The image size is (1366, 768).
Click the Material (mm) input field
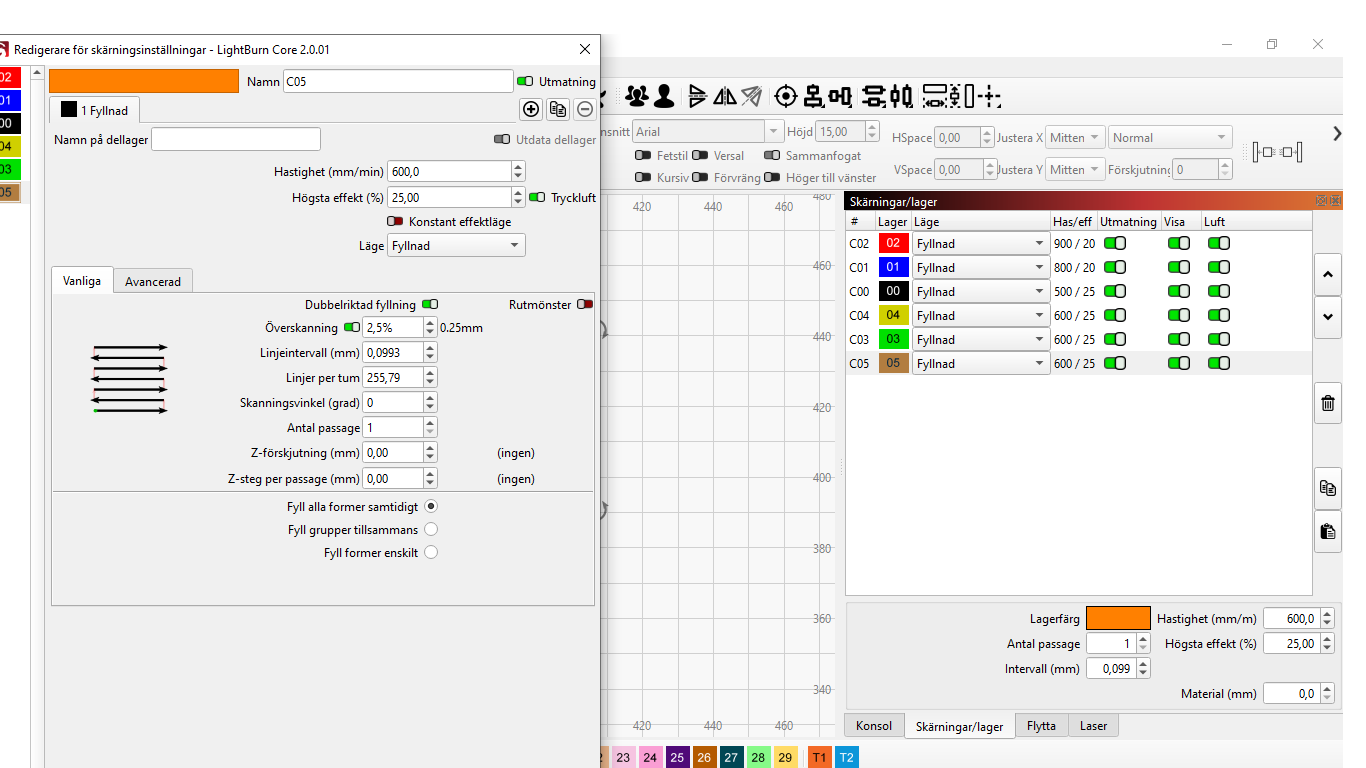click(x=1292, y=692)
